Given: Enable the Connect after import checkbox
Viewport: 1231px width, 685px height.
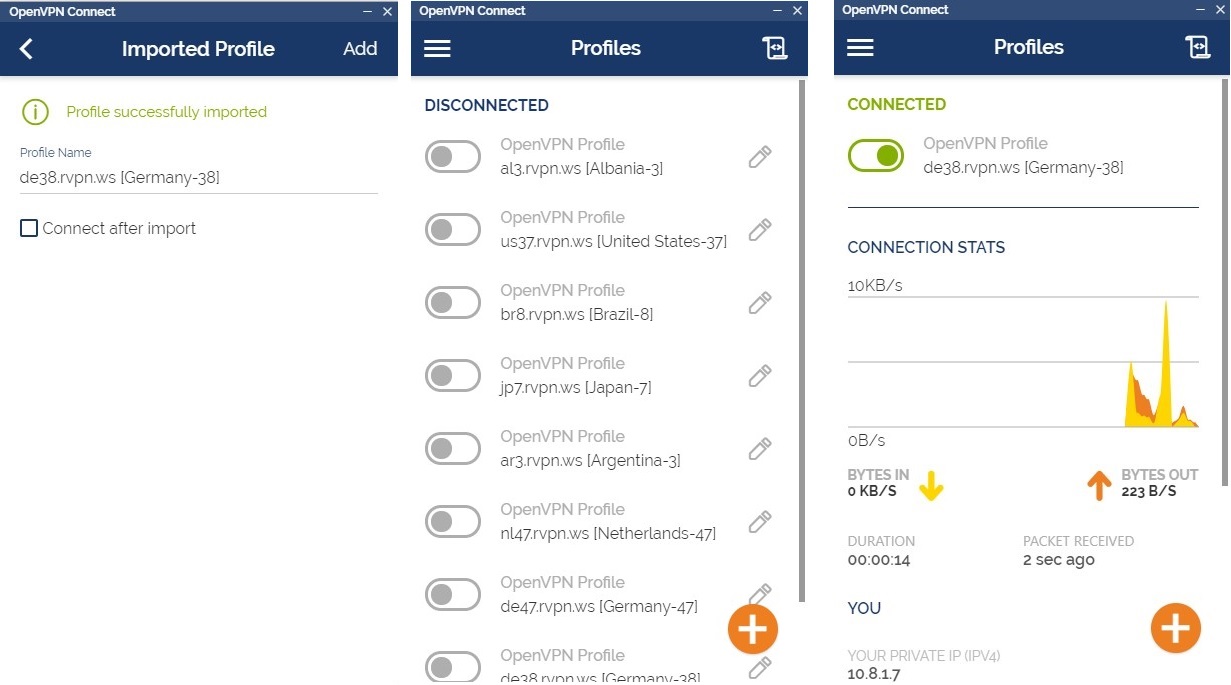Looking at the screenshot, I should [29, 228].
